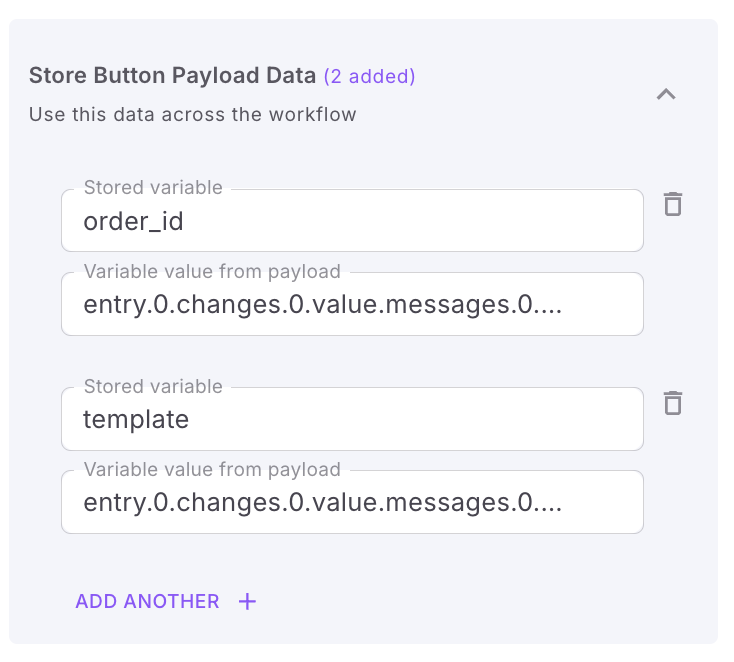Screen dimensions: 734x662
Task: Click the order_id text in first field
Action: tap(133, 222)
